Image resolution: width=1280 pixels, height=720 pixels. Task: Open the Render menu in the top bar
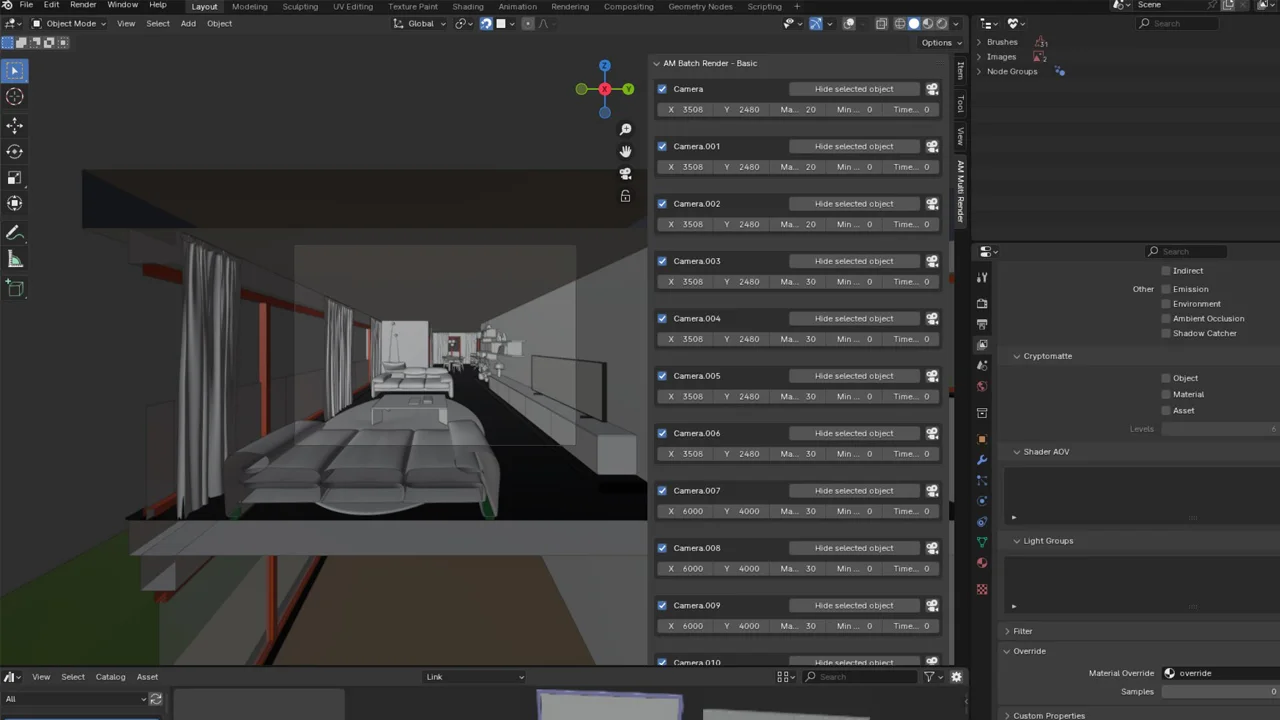coord(83,5)
